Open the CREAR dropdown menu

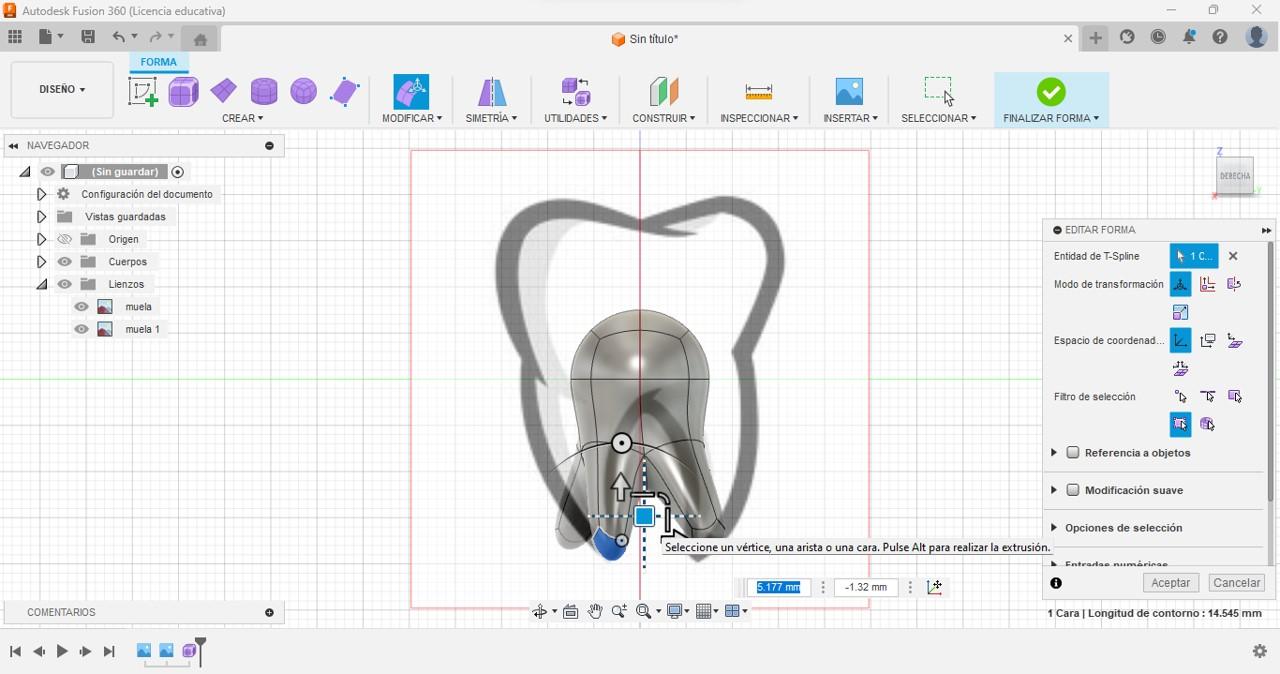(x=243, y=118)
